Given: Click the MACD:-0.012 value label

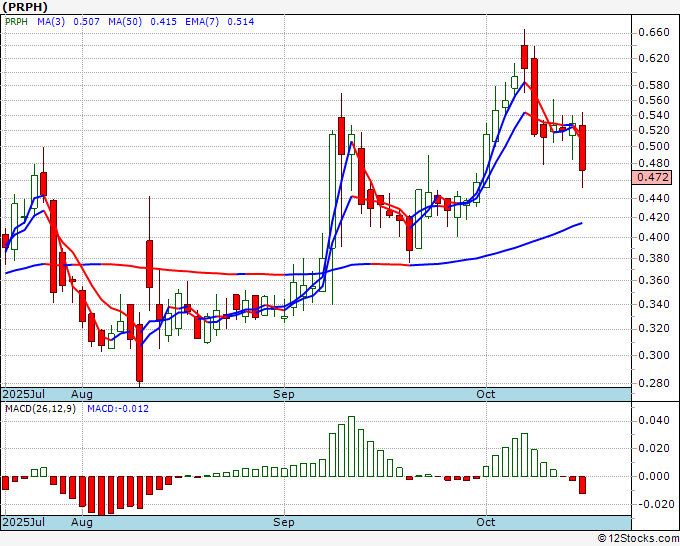Looking at the screenshot, I should pos(118,409).
